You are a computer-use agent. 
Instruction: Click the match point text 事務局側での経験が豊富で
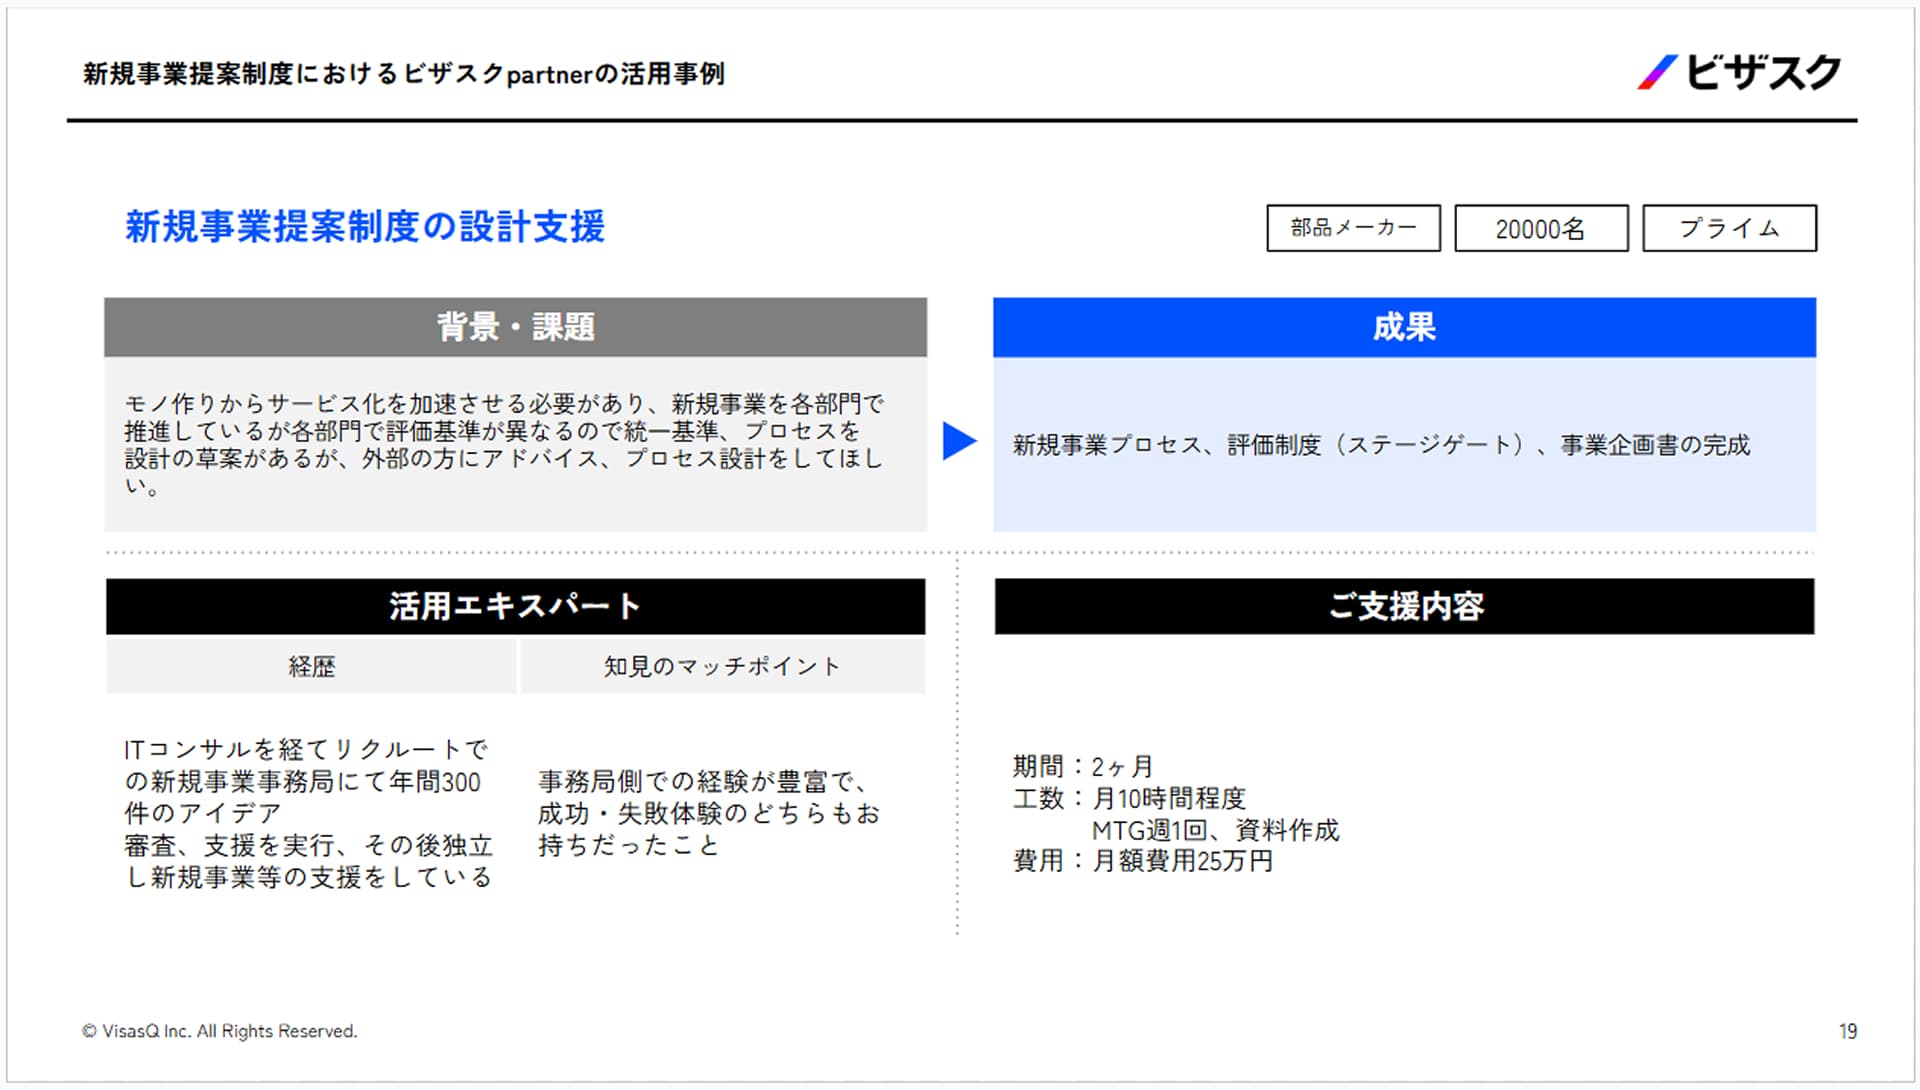pyautogui.click(x=709, y=813)
